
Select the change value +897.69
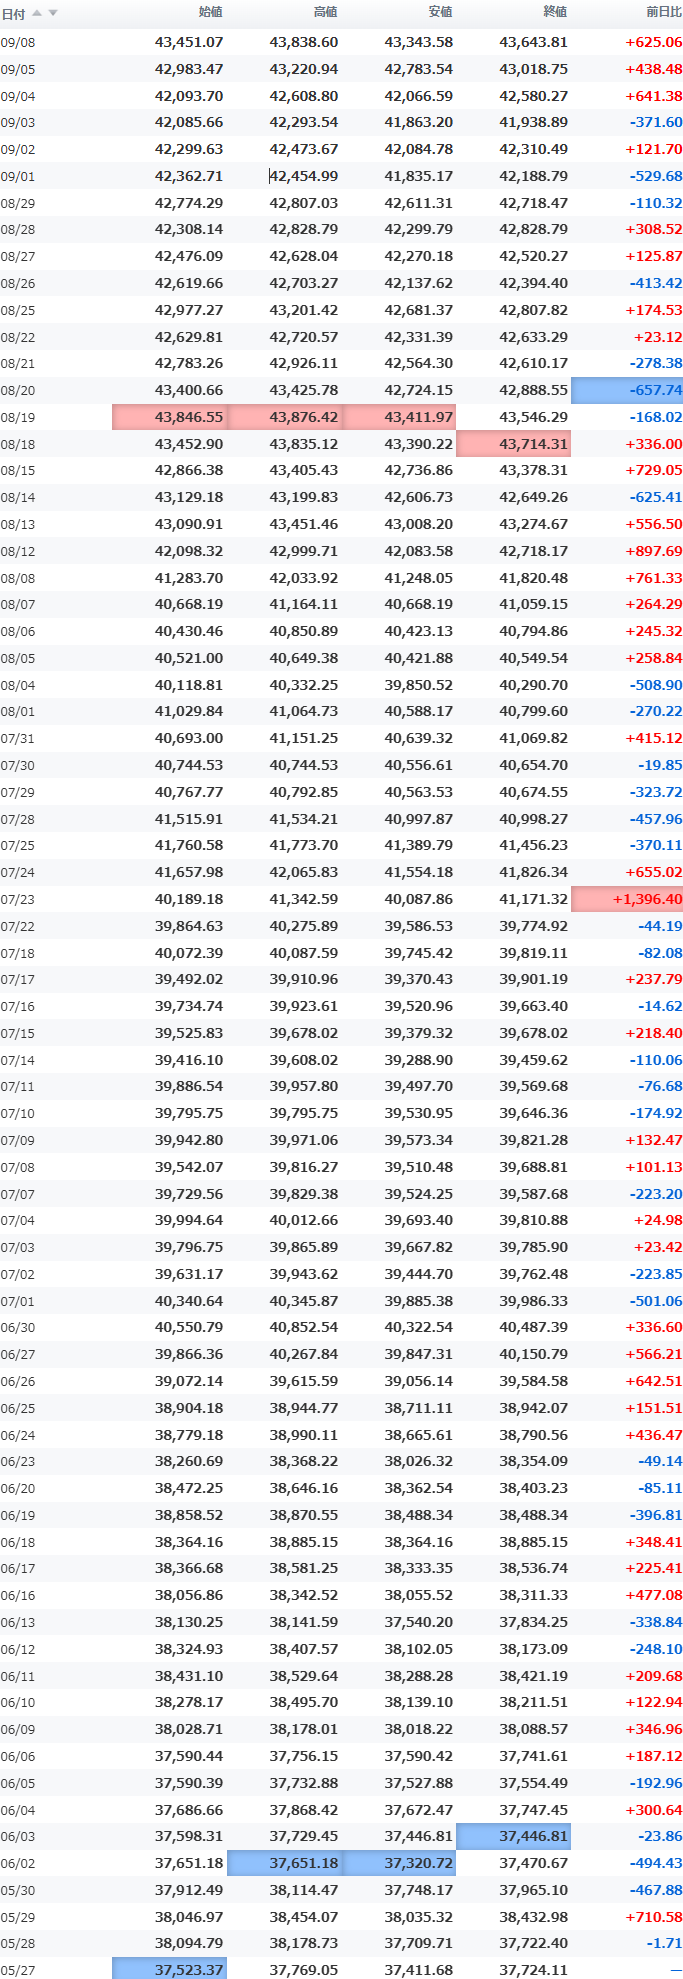(653, 551)
